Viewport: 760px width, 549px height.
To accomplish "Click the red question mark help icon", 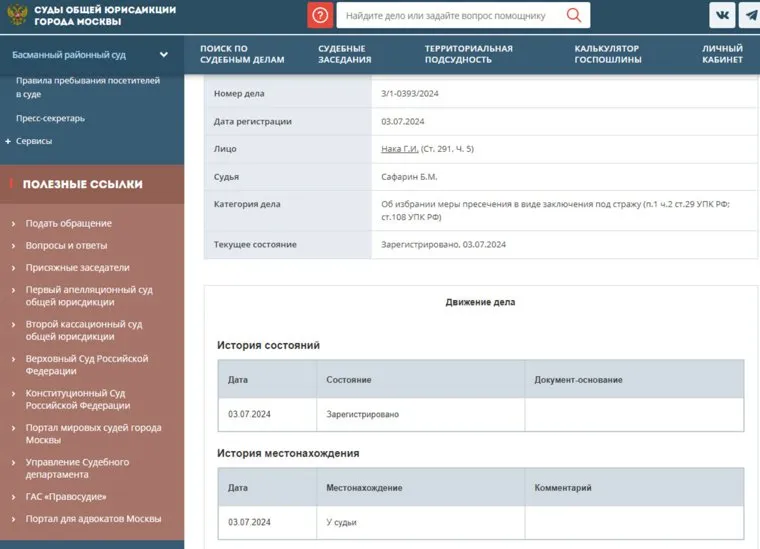I will click(x=320, y=15).
